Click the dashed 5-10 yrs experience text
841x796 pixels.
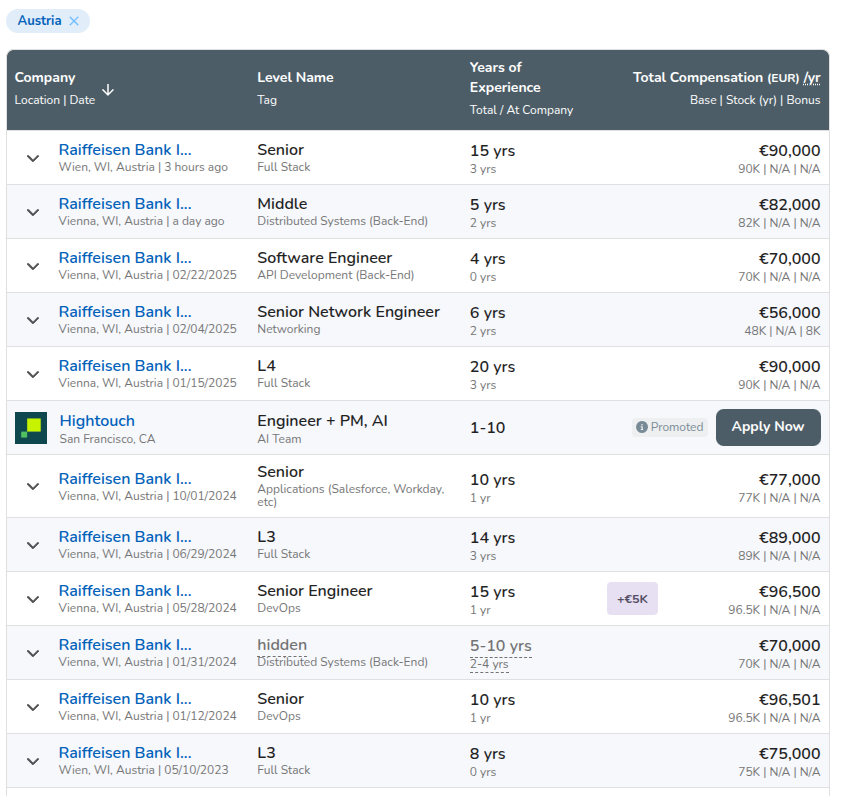point(501,646)
